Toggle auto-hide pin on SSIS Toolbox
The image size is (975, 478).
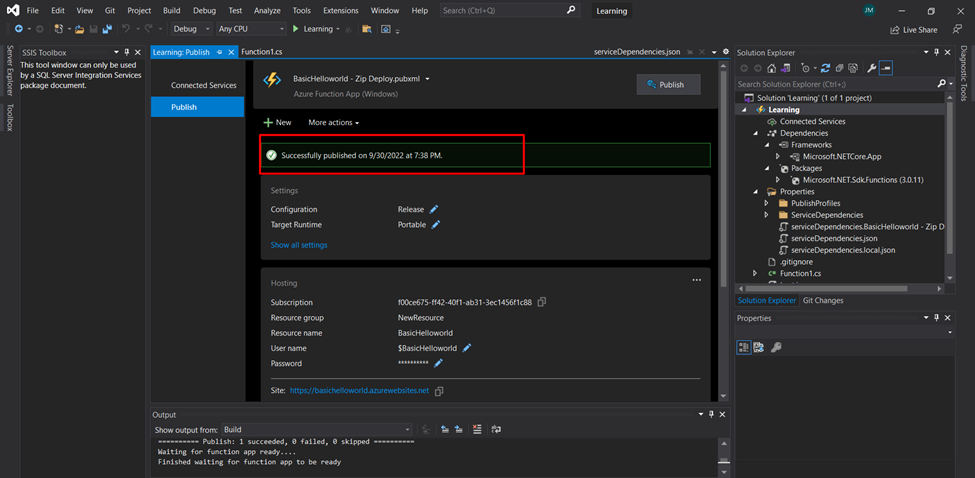pos(126,53)
